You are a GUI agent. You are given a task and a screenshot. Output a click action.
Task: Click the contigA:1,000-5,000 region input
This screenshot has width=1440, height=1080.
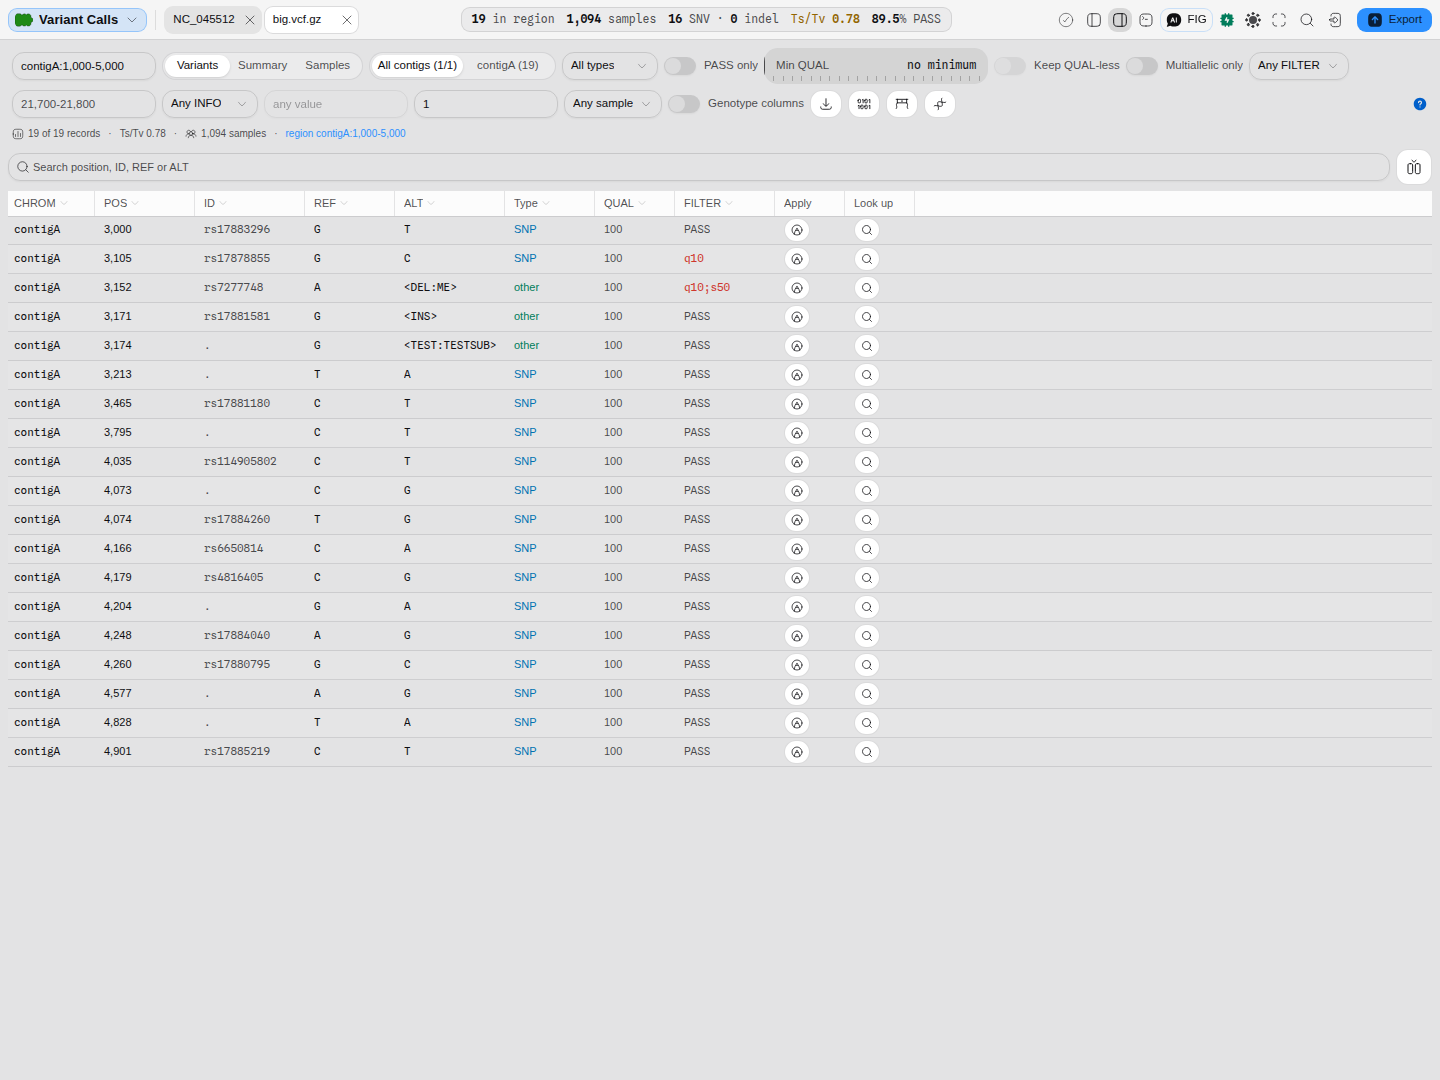point(84,66)
